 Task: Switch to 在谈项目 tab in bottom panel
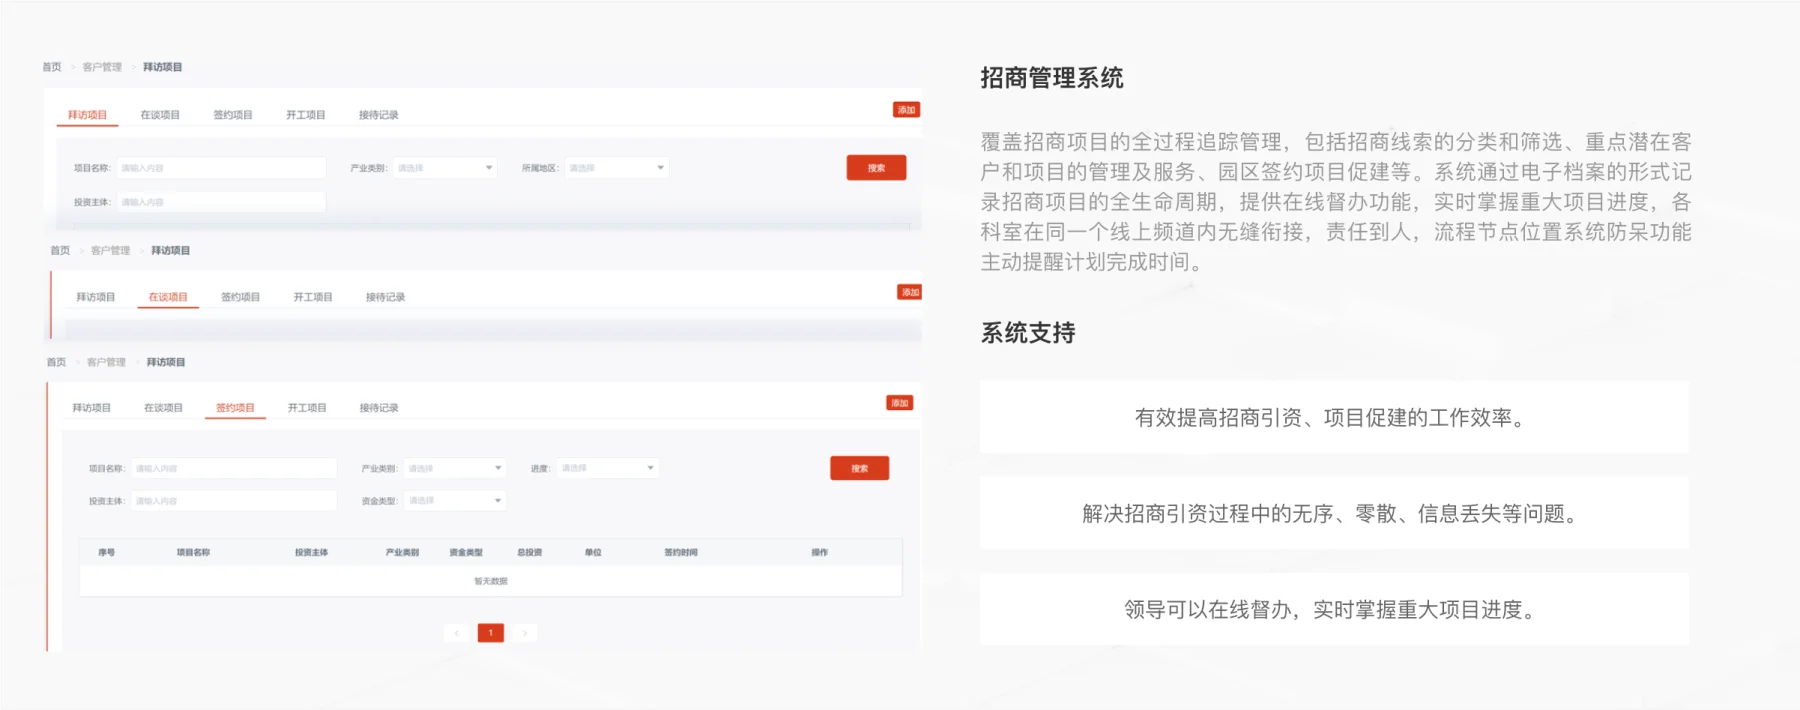pyautogui.click(x=163, y=408)
